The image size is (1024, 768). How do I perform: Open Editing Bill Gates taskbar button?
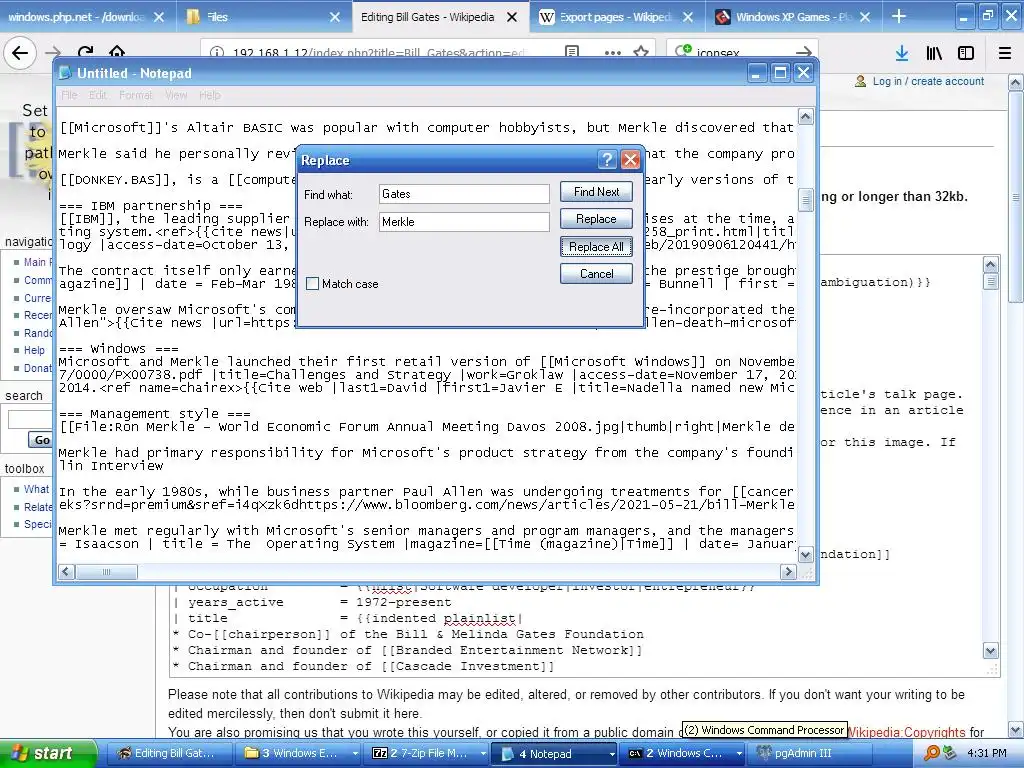tap(167, 754)
